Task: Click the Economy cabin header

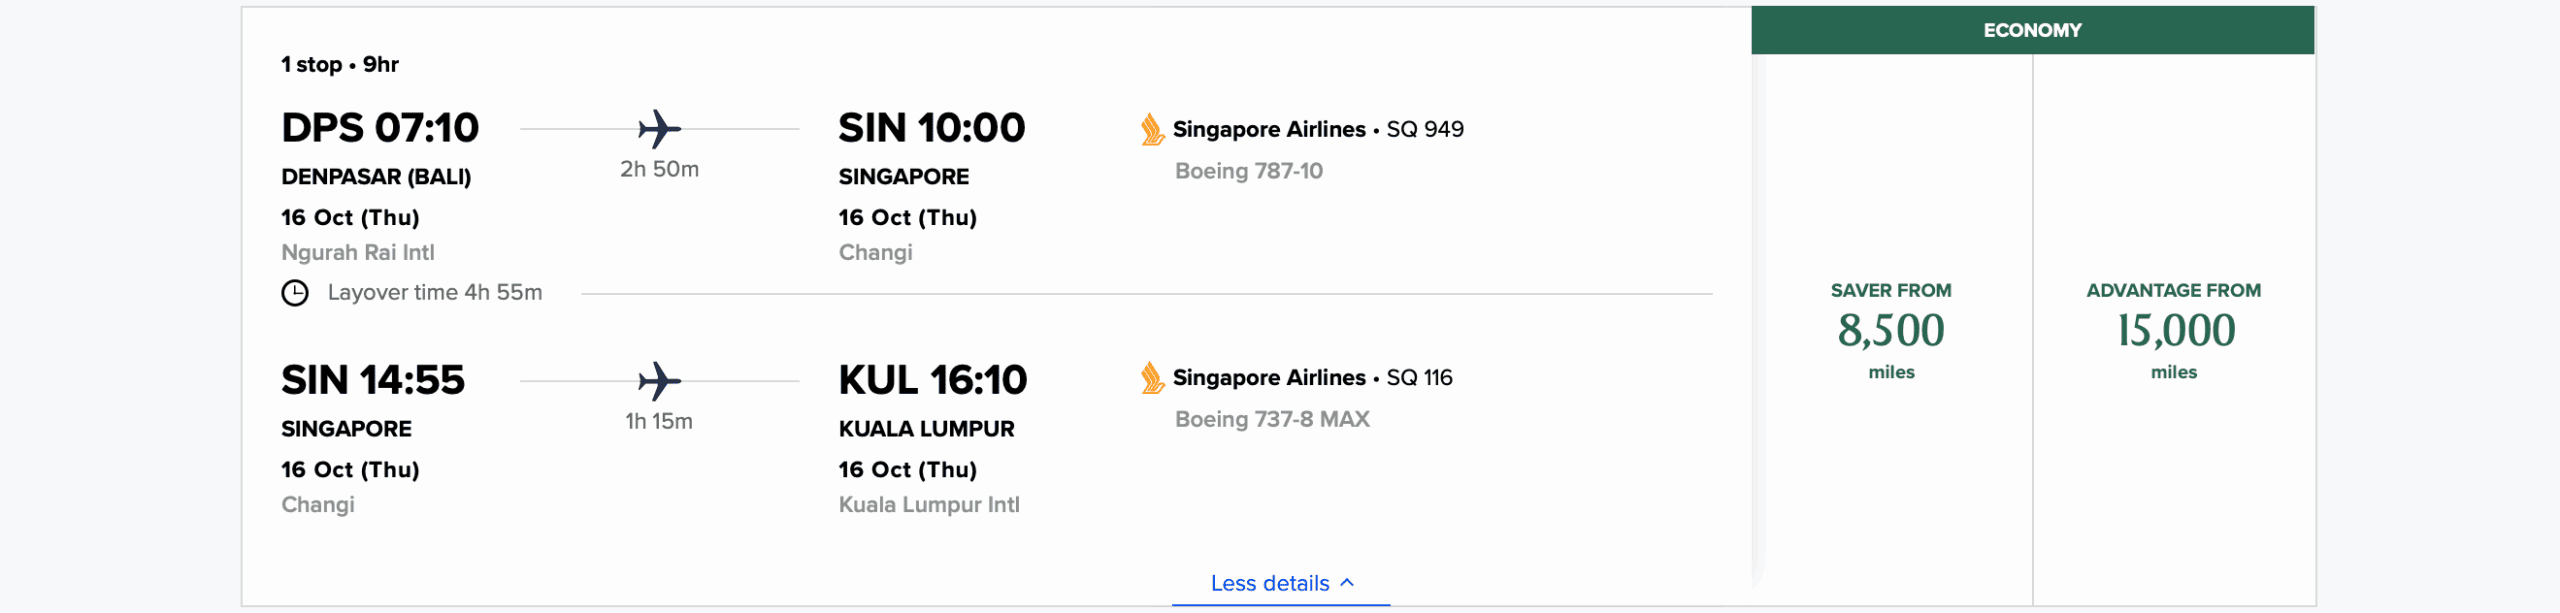Action: pyautogui.click(x=2032, y=30)
